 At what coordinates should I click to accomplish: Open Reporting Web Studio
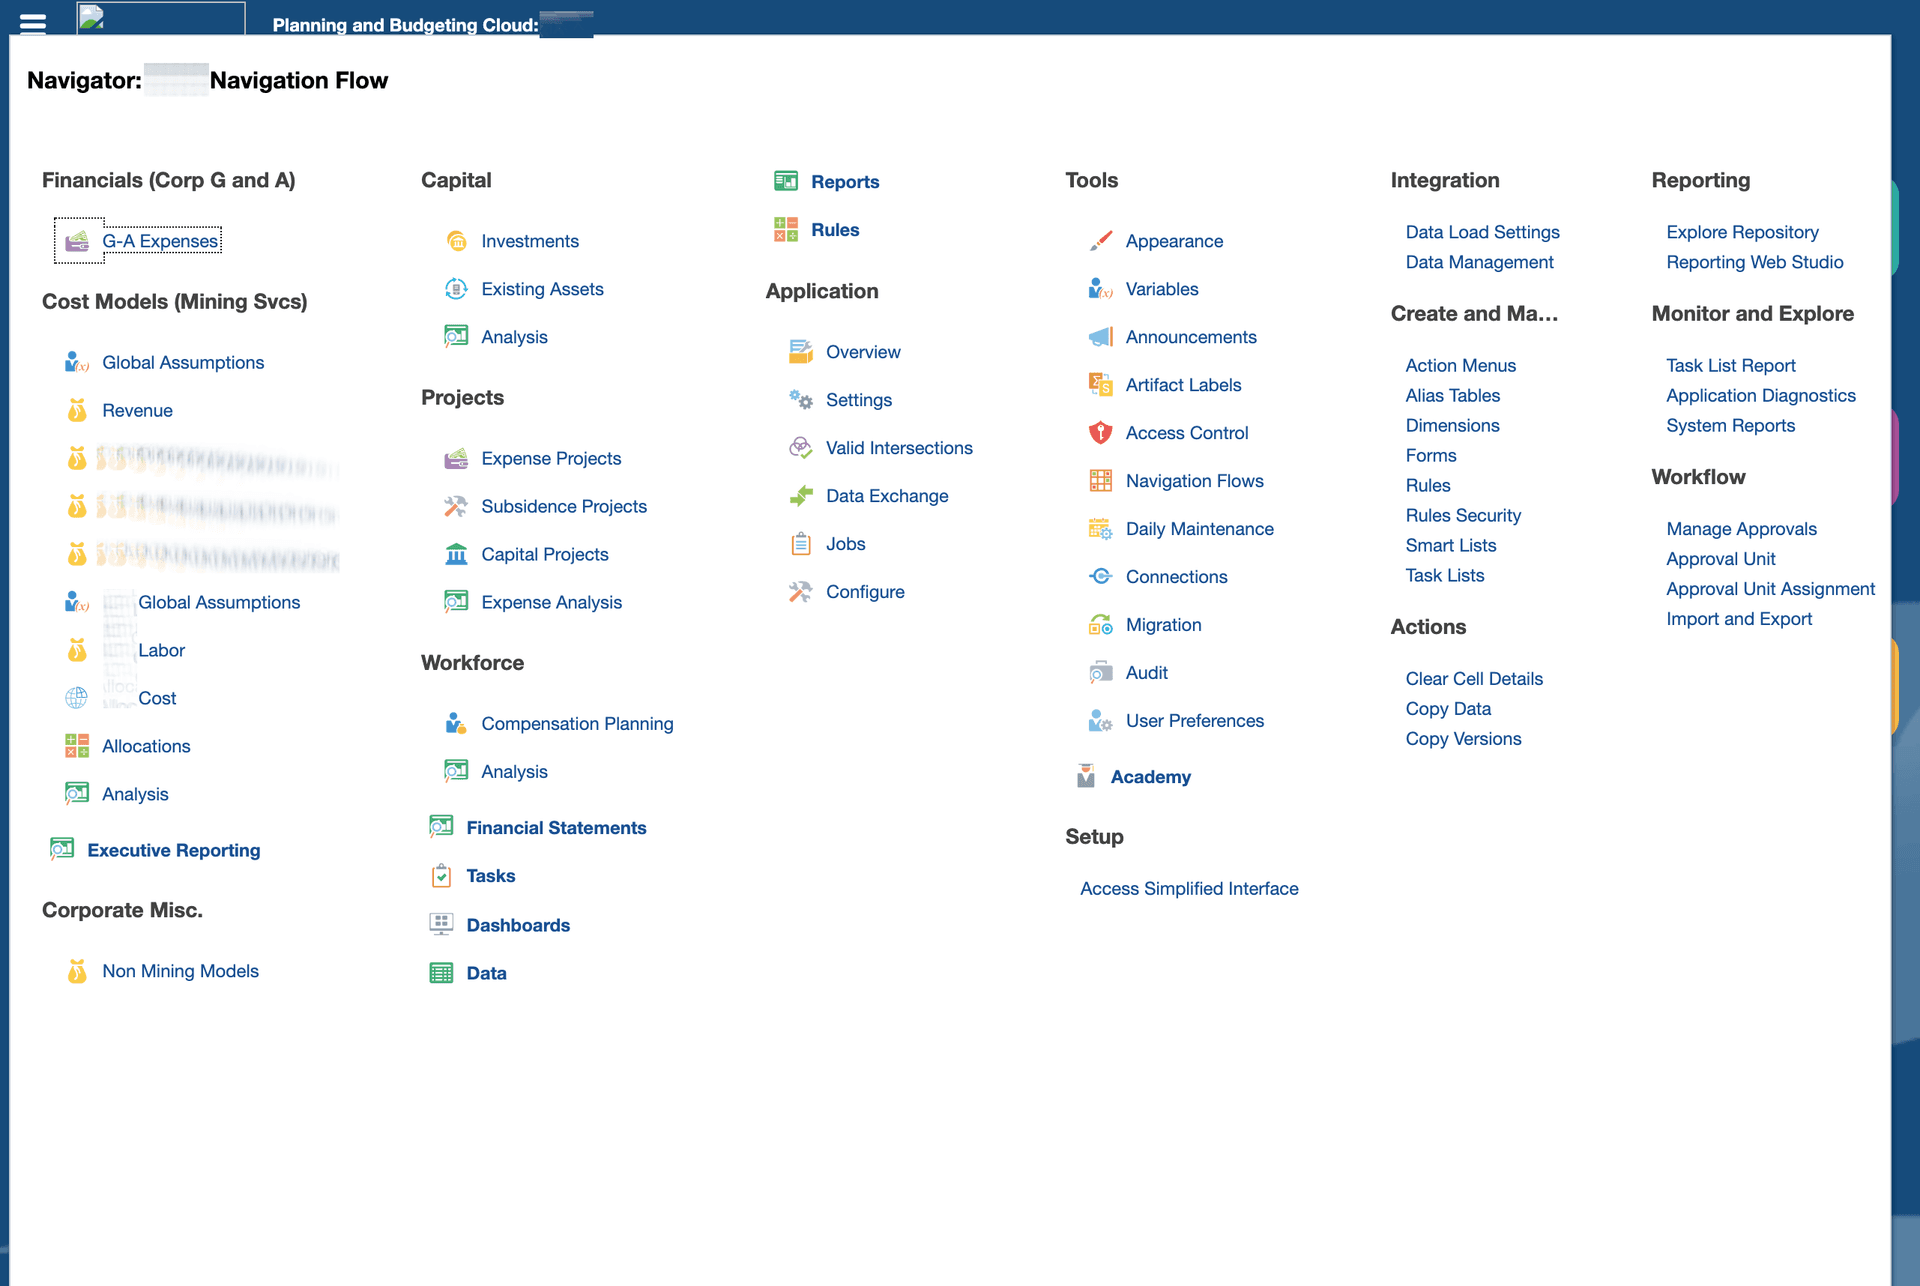point(1755,262)
